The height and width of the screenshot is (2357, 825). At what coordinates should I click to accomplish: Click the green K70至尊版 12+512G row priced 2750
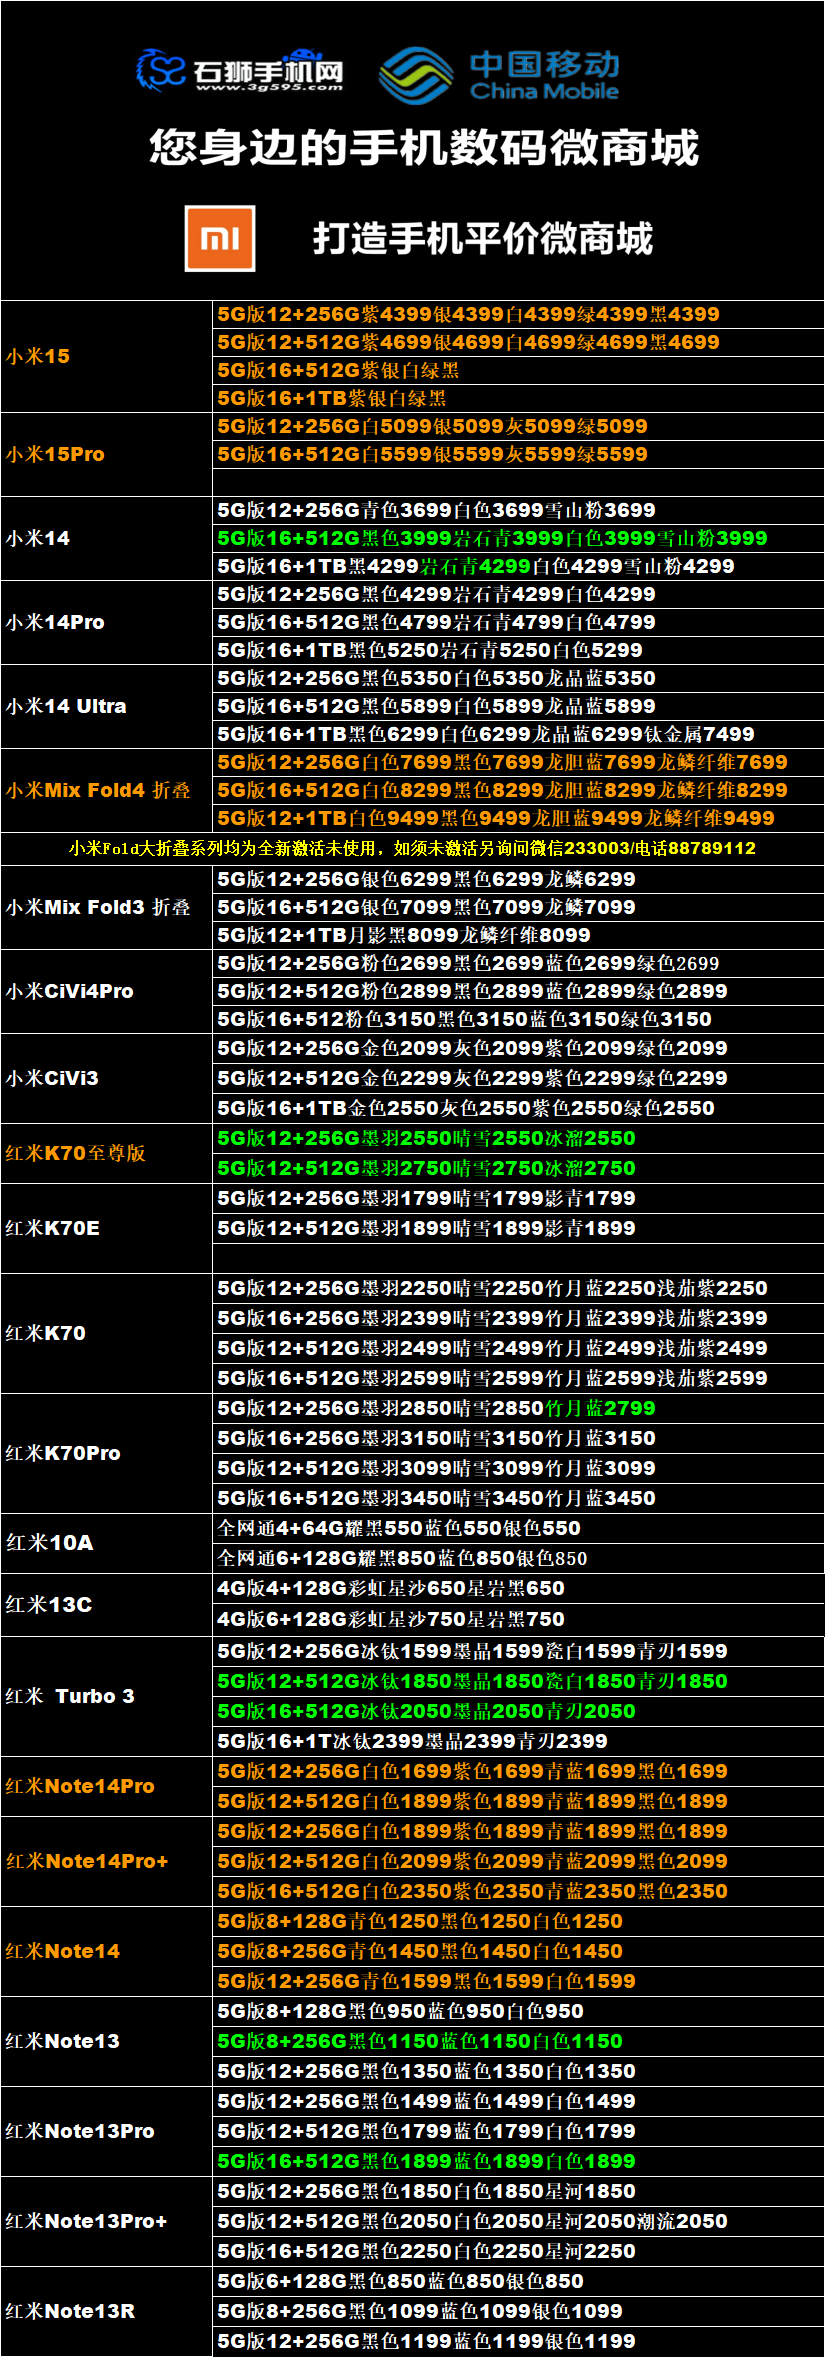[x=518, y=1168]
